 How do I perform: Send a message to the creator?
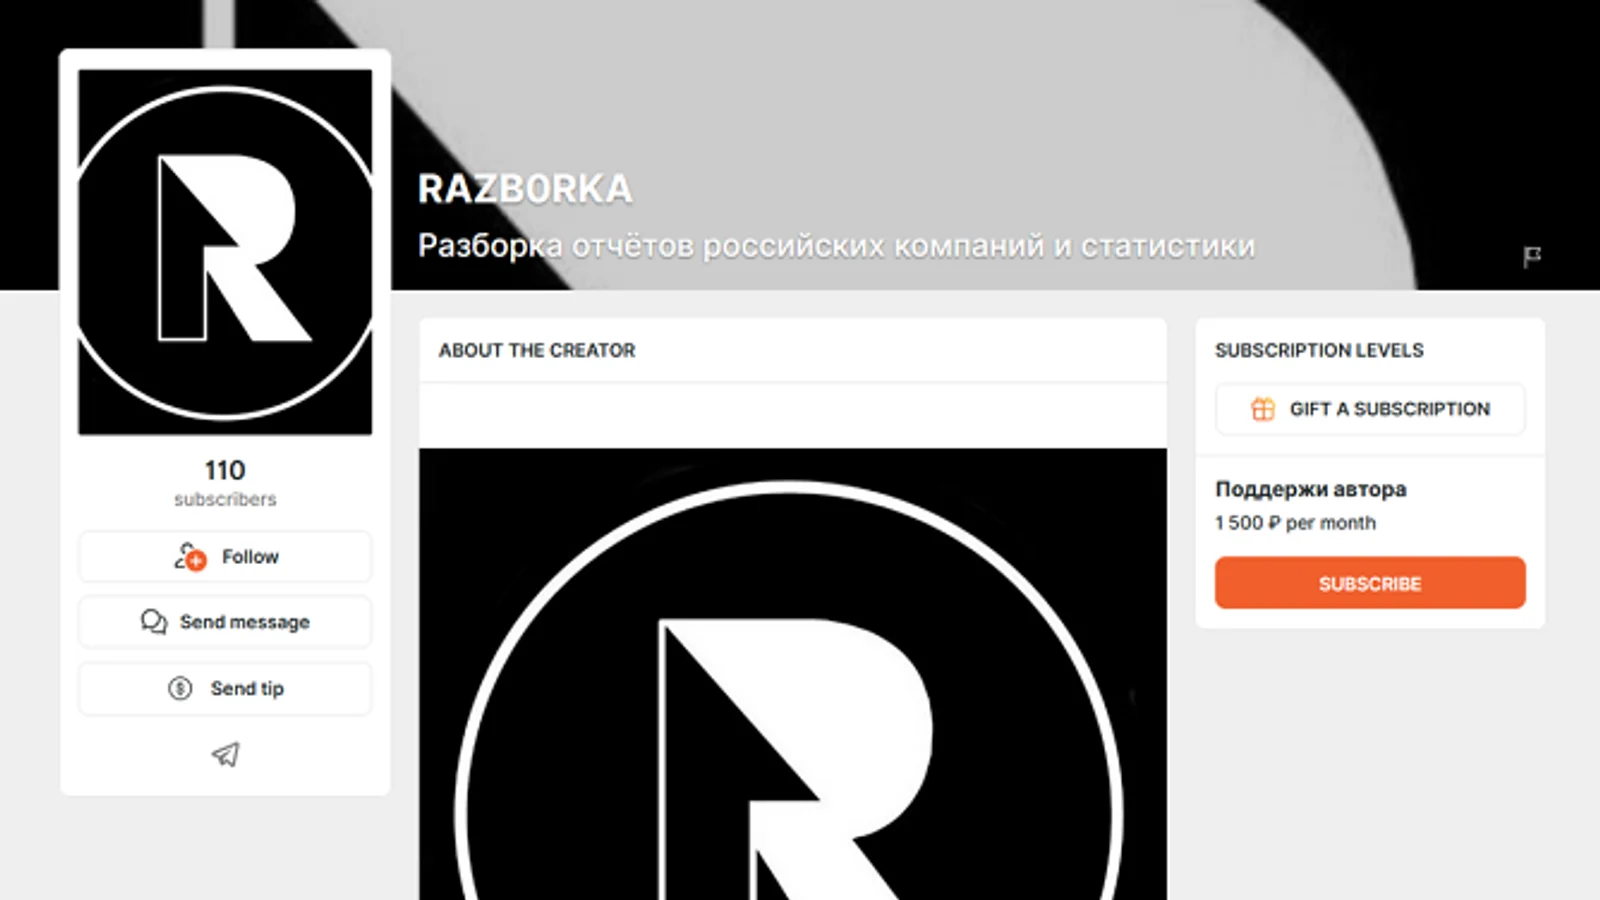[x=225, y=622]
